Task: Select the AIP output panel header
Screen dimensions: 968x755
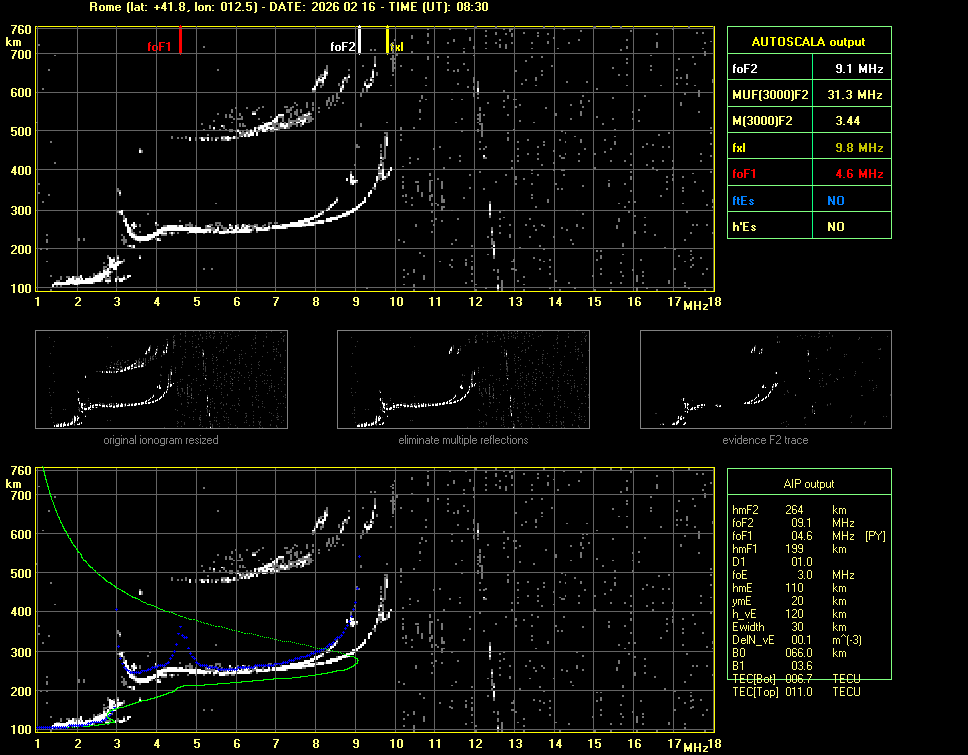Action: (808, 484)
